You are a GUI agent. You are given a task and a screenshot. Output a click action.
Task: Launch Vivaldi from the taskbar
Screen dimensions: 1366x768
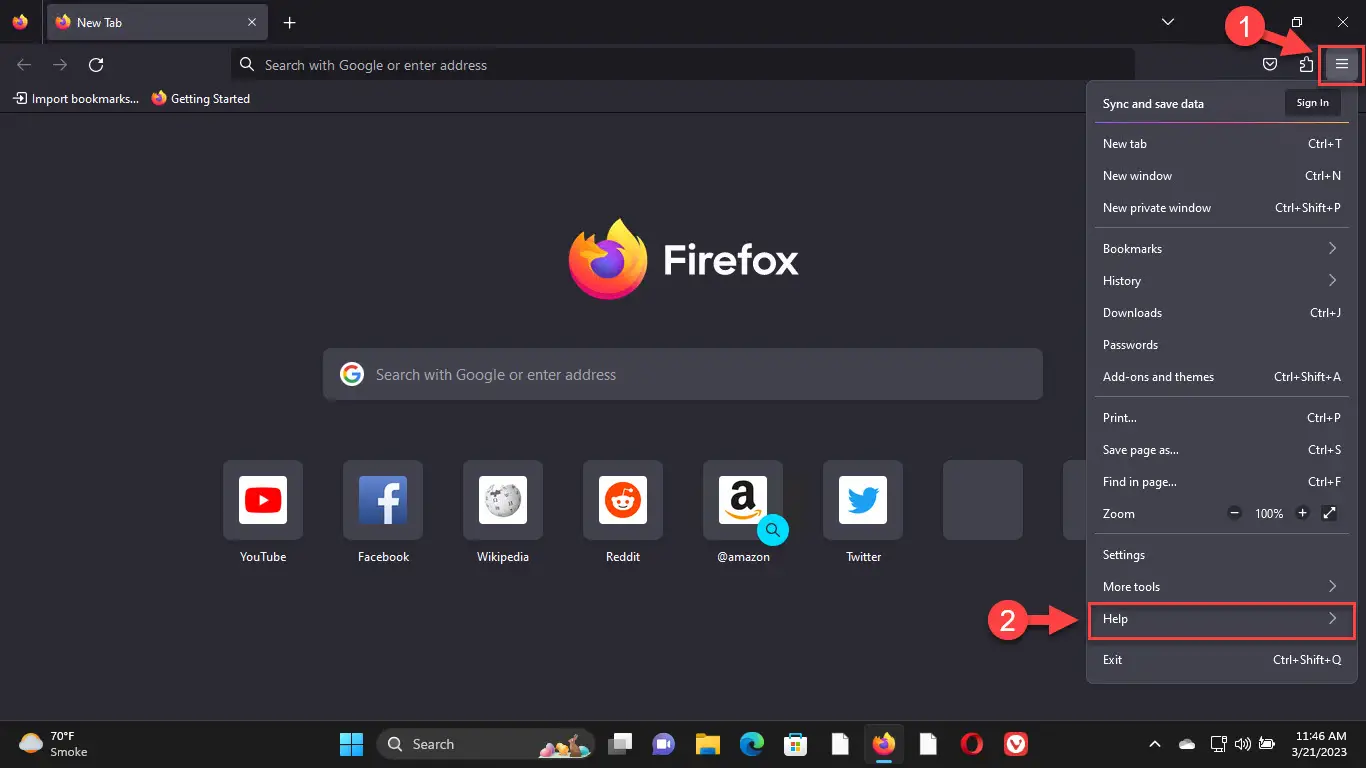pos(1016,744)
